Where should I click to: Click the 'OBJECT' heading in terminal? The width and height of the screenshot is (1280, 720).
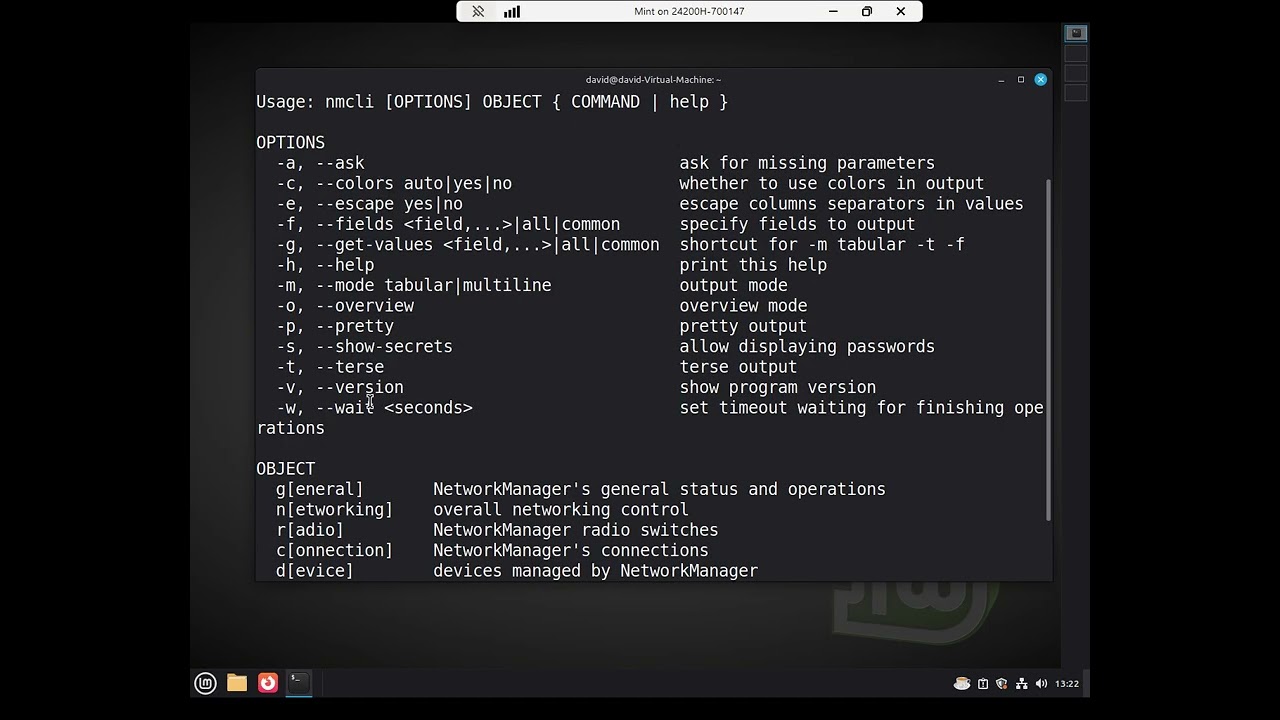(285, 469)
